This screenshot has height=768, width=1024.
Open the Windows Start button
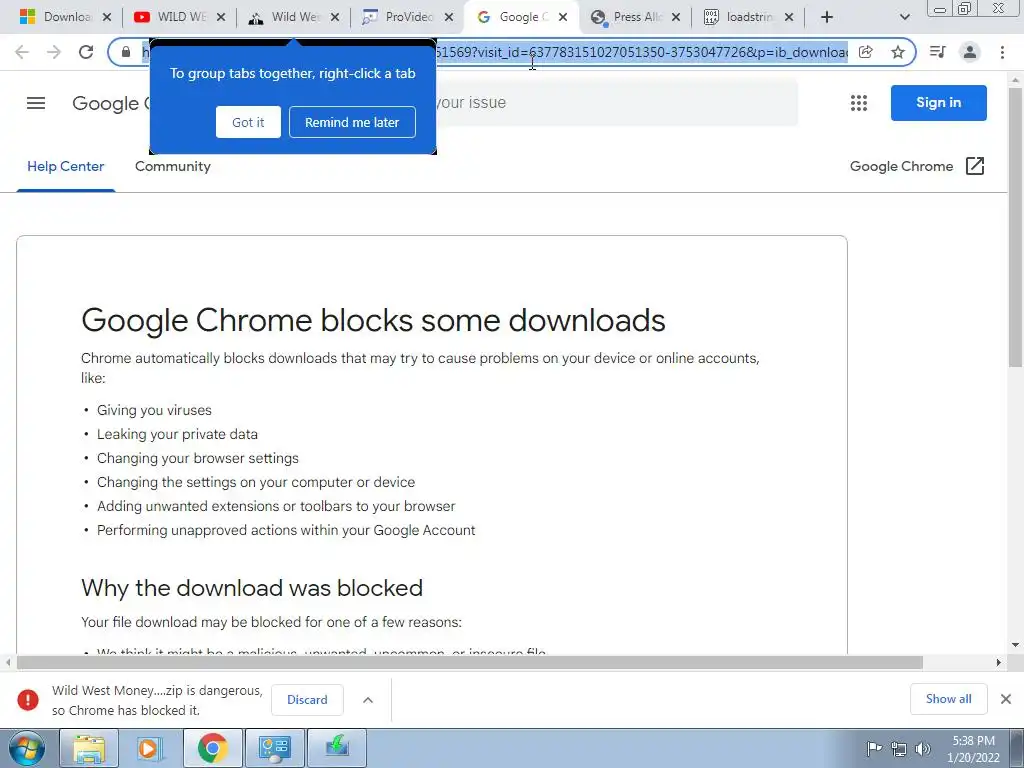tap(27, 748)
